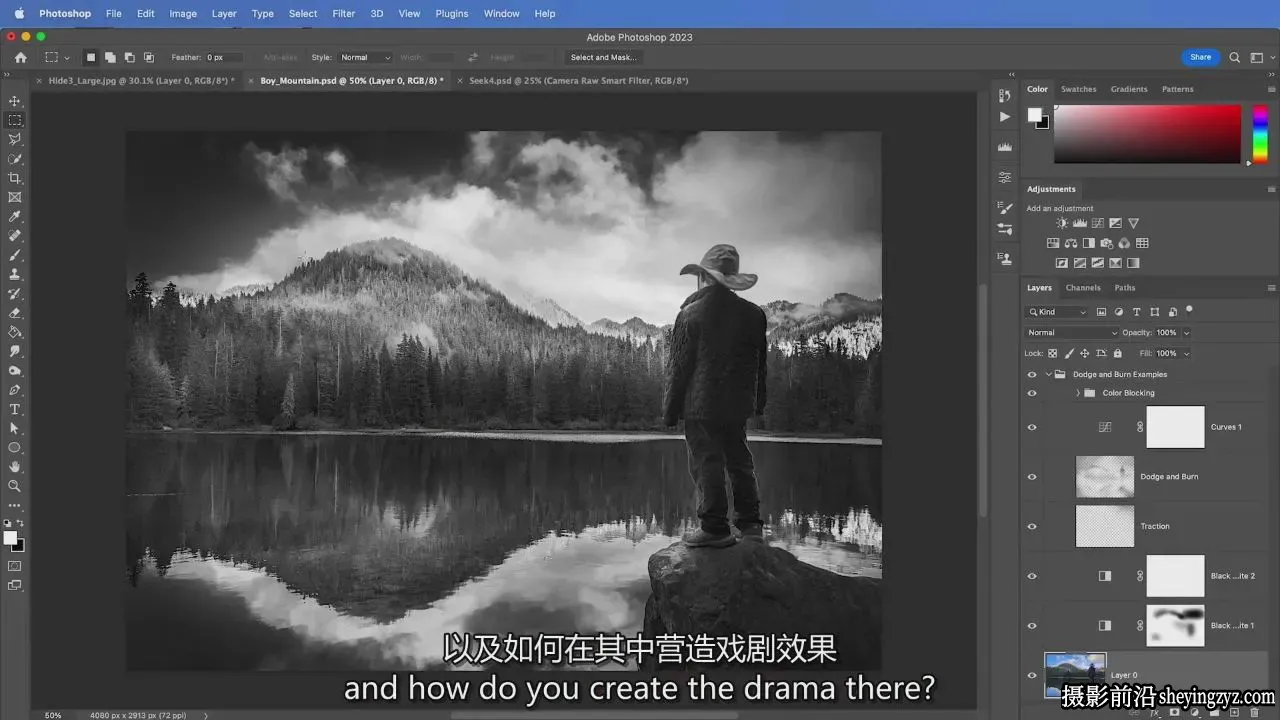Add a Levels adjustment
Image resolution: width=1280 pixels, height=720 pixels.
(x=1080, y=223)
